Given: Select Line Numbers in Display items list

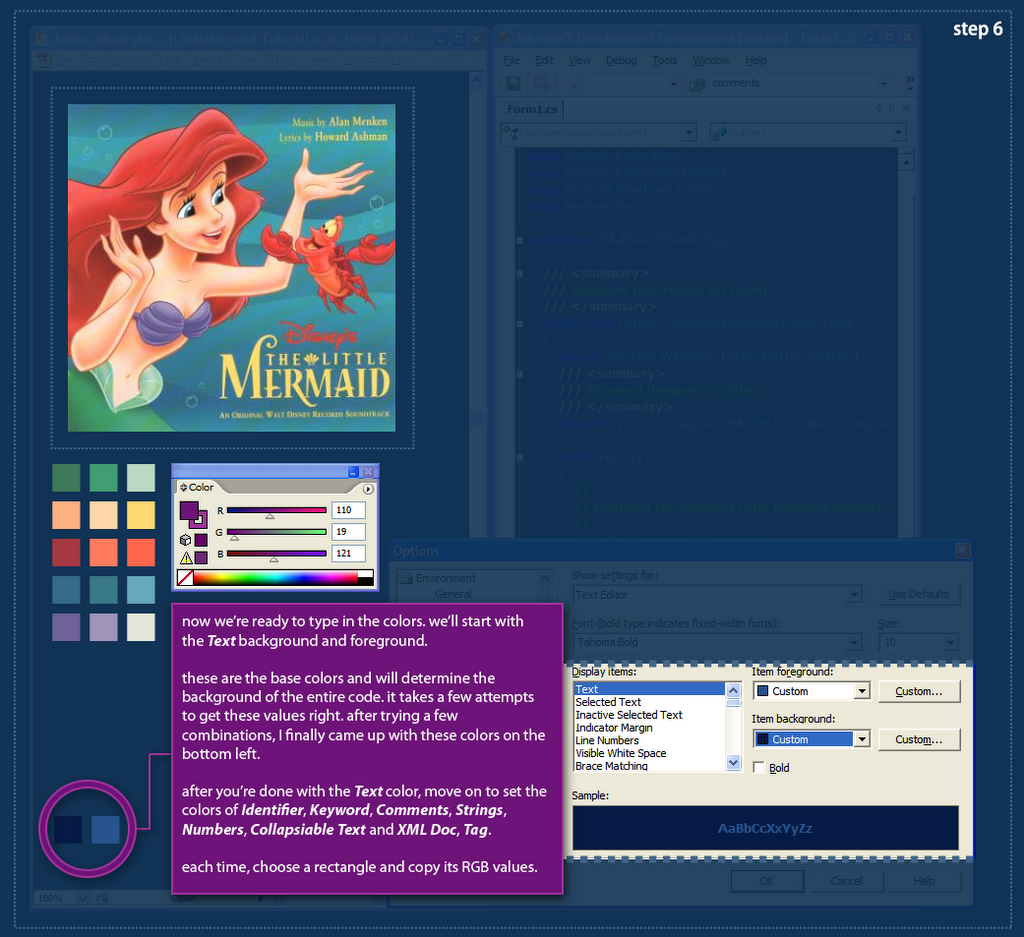Looking at the screenshot, I should pyautogui.click(x=649, y=740).
